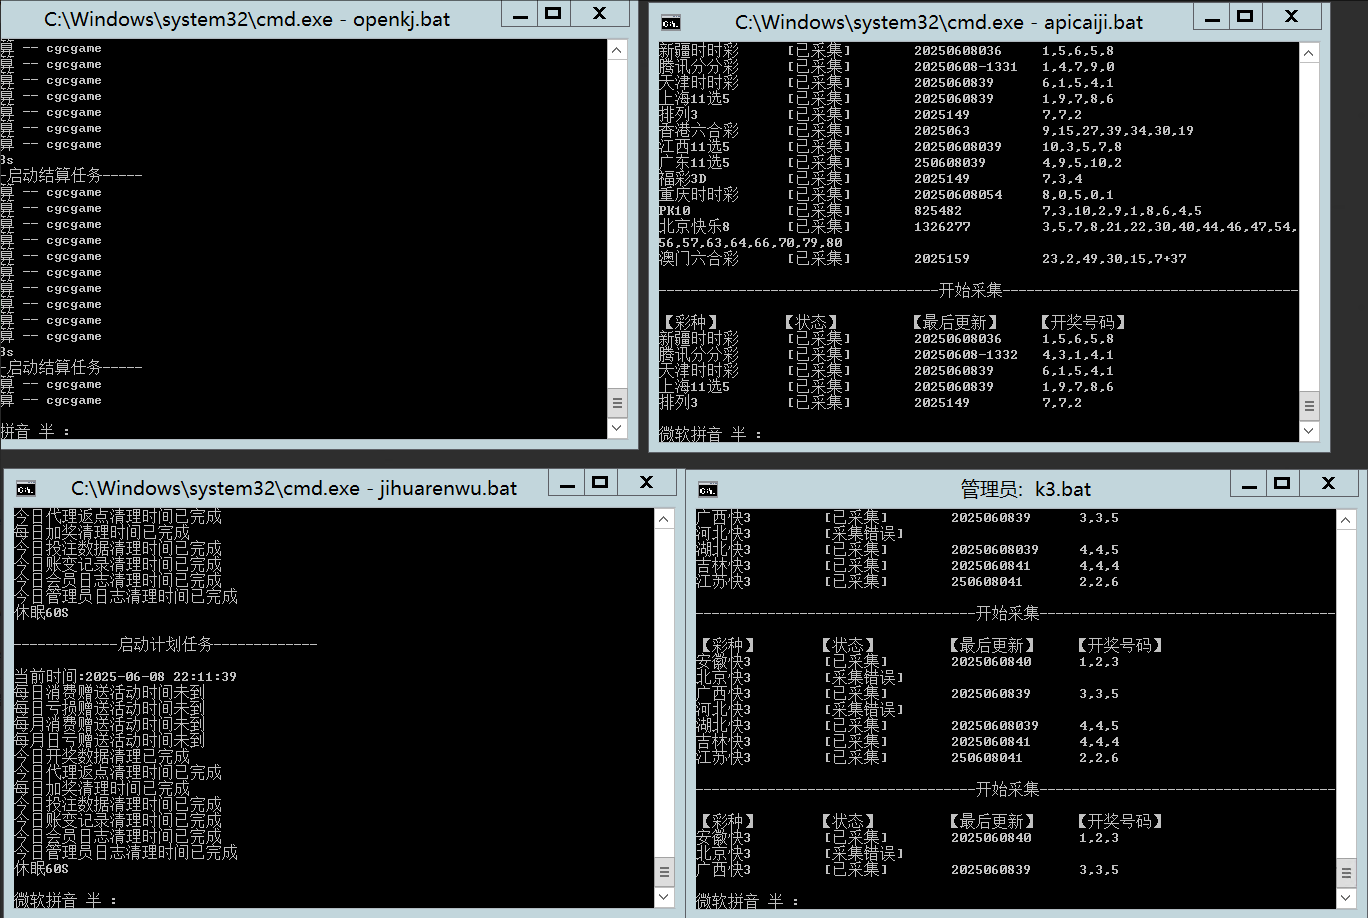Close the openkj.bat console window
The height and width of the screenshot is (918, 1368).
599,14
